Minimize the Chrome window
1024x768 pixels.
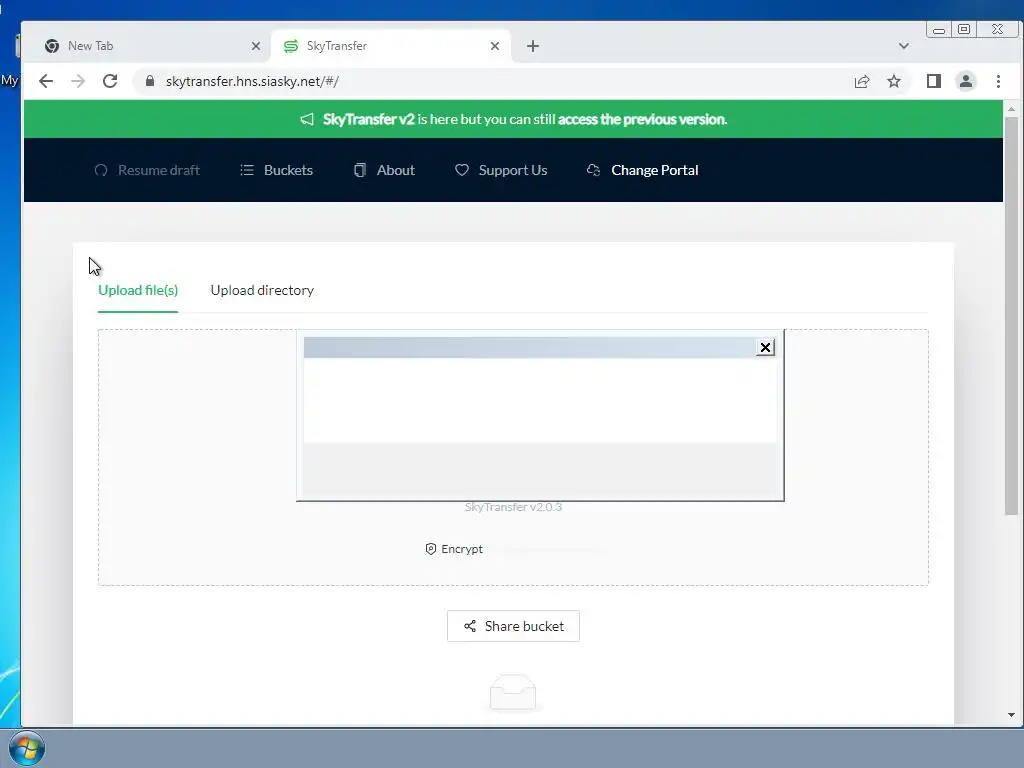[x=938, y=29]
